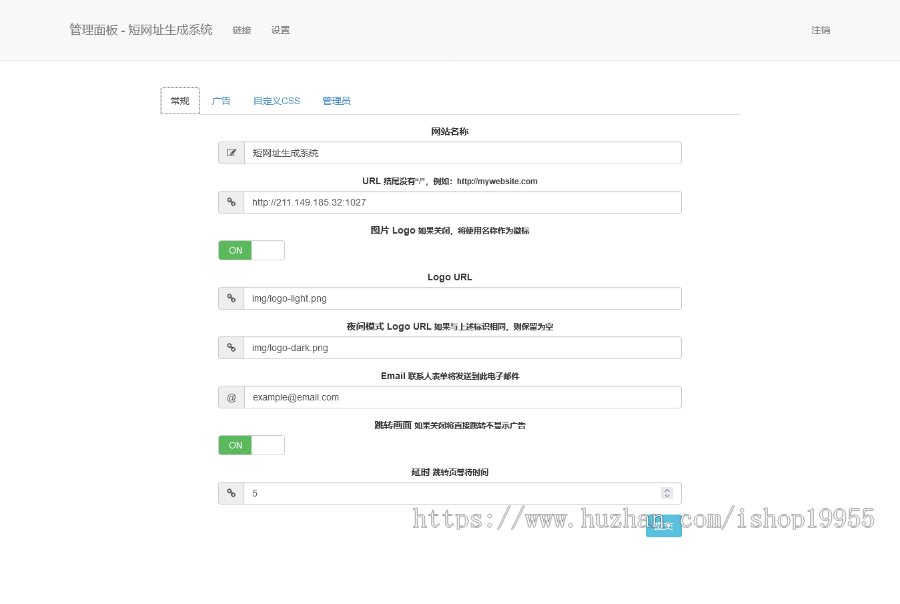This screenshot has width=900, height=604.
Task: Open the 设置 menu in the navbar
Action: coord(281,30)
